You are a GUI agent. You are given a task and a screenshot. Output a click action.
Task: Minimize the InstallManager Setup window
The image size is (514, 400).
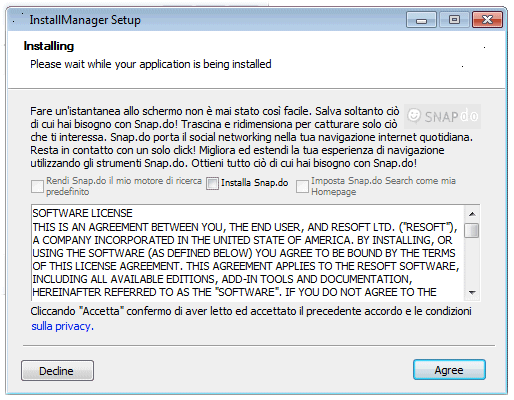click(421, 20)
